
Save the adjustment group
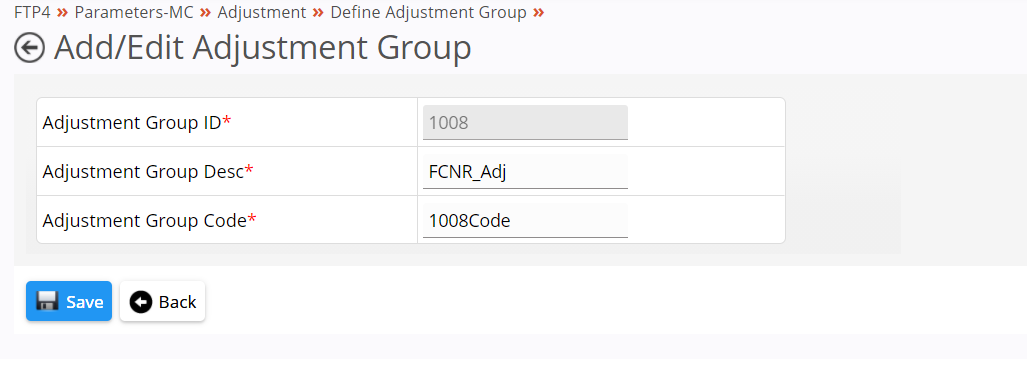(x=69, y=301)
